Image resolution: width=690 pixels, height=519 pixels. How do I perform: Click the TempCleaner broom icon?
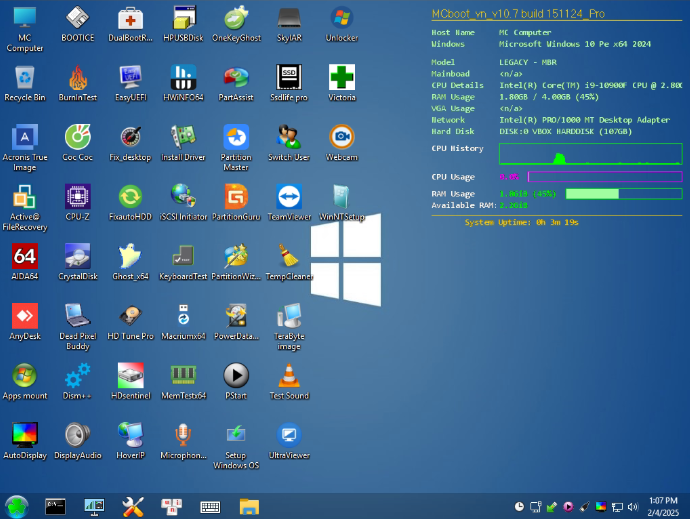(289, 262)
